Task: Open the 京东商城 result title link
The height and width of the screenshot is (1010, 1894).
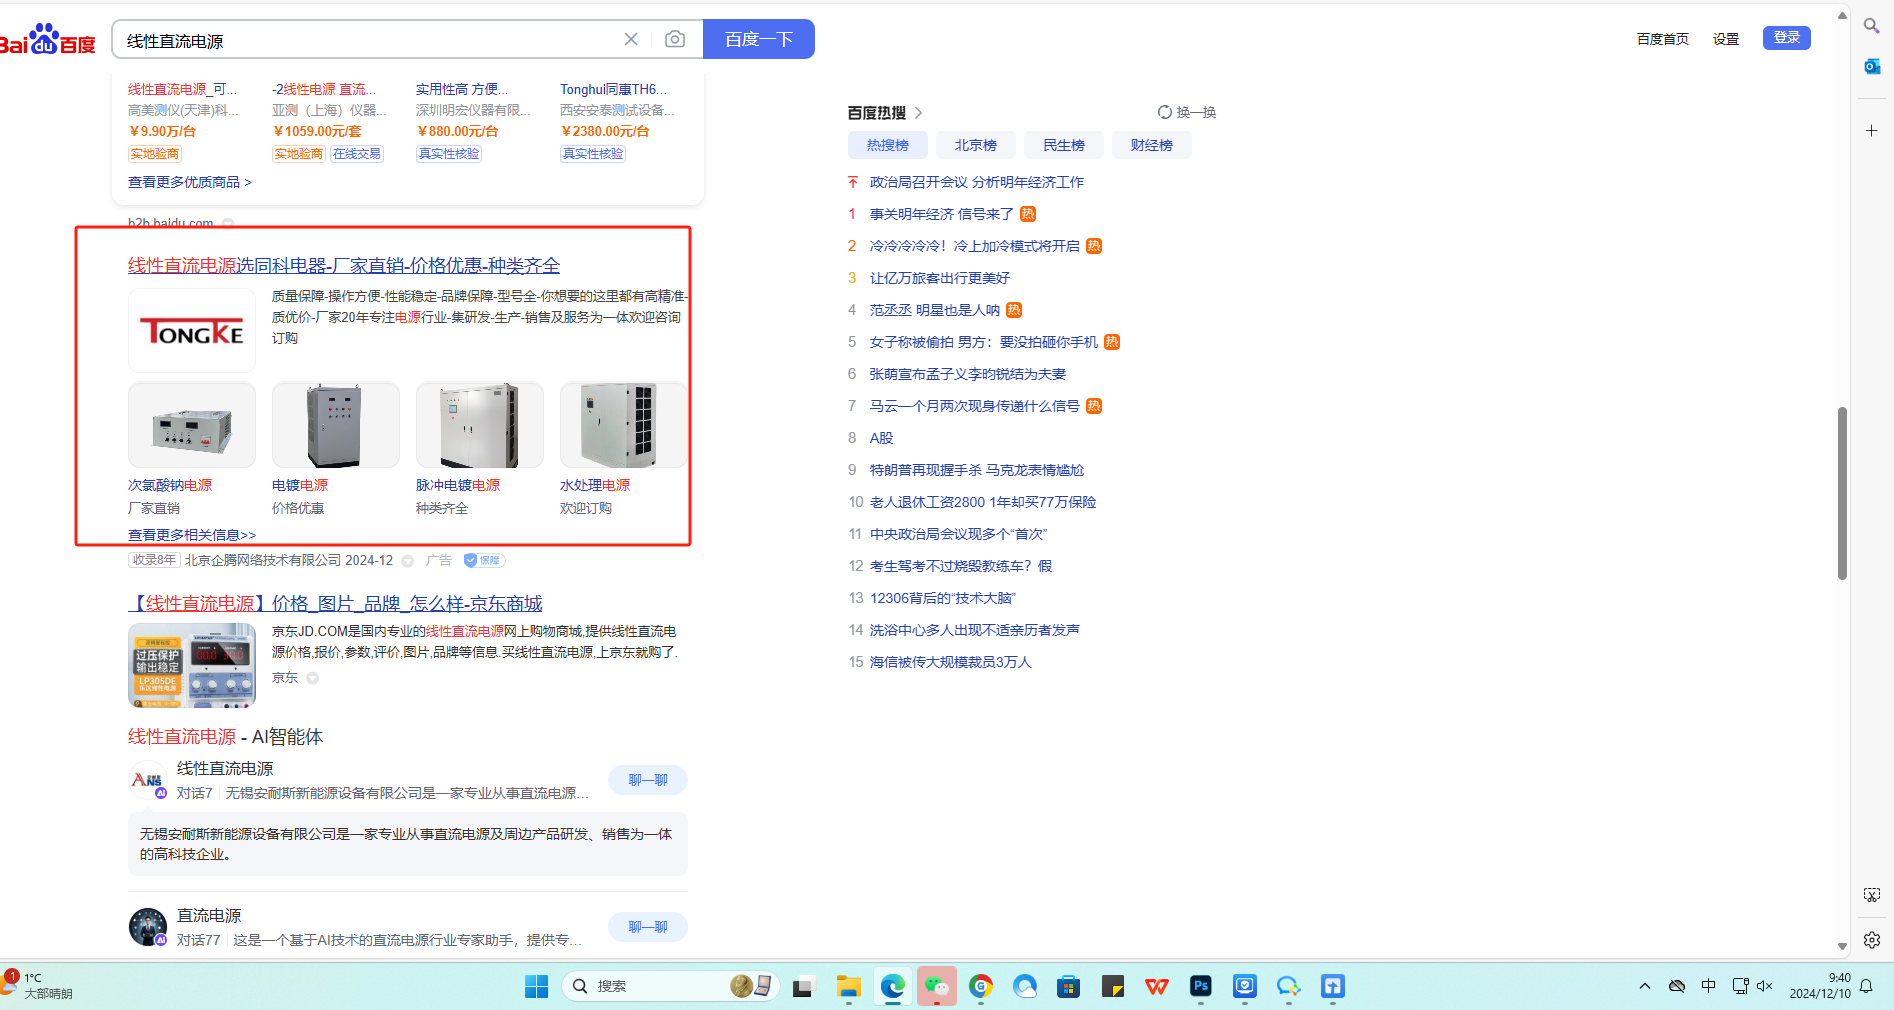Action: point(336,603)
